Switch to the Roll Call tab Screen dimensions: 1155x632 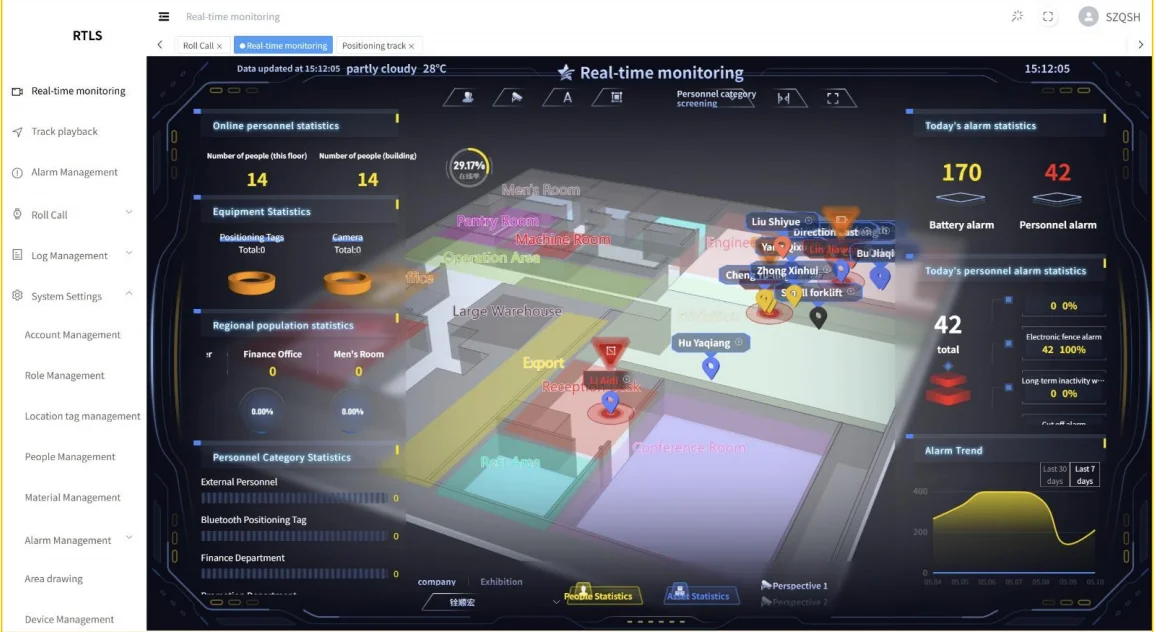pyautogui.click(x=197, y=46)
